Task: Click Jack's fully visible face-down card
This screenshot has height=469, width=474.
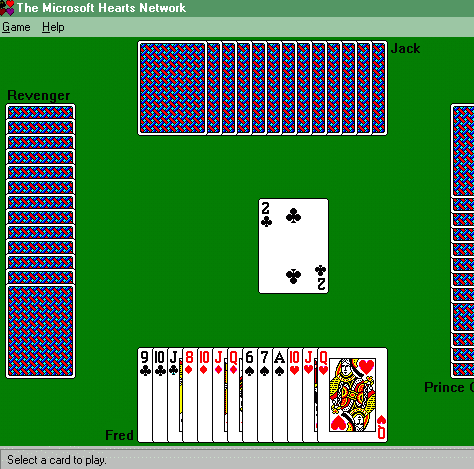Action: 172,88
